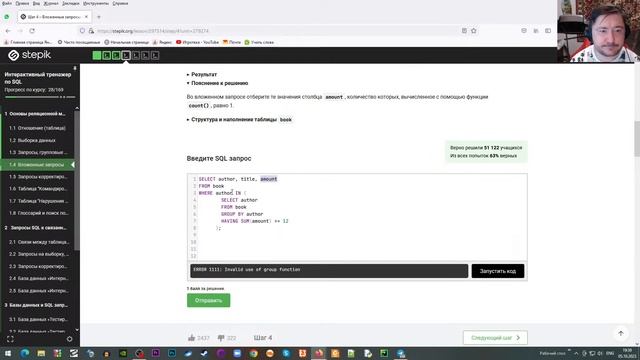Click the tracking protection shield icon
The height and width of the screenshot is (360, 640).
[82, 31]
